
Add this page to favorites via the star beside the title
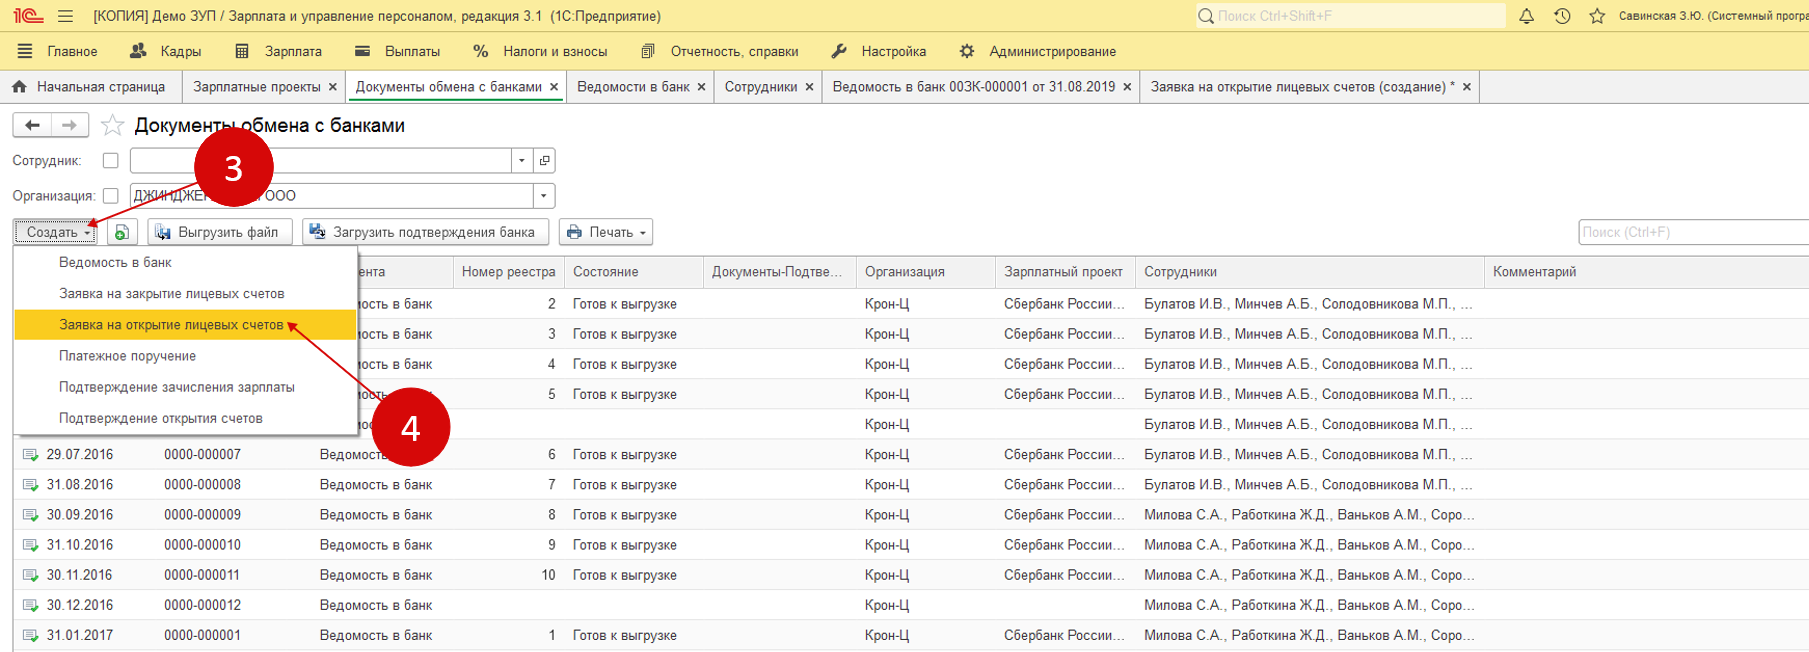point(113,125)
